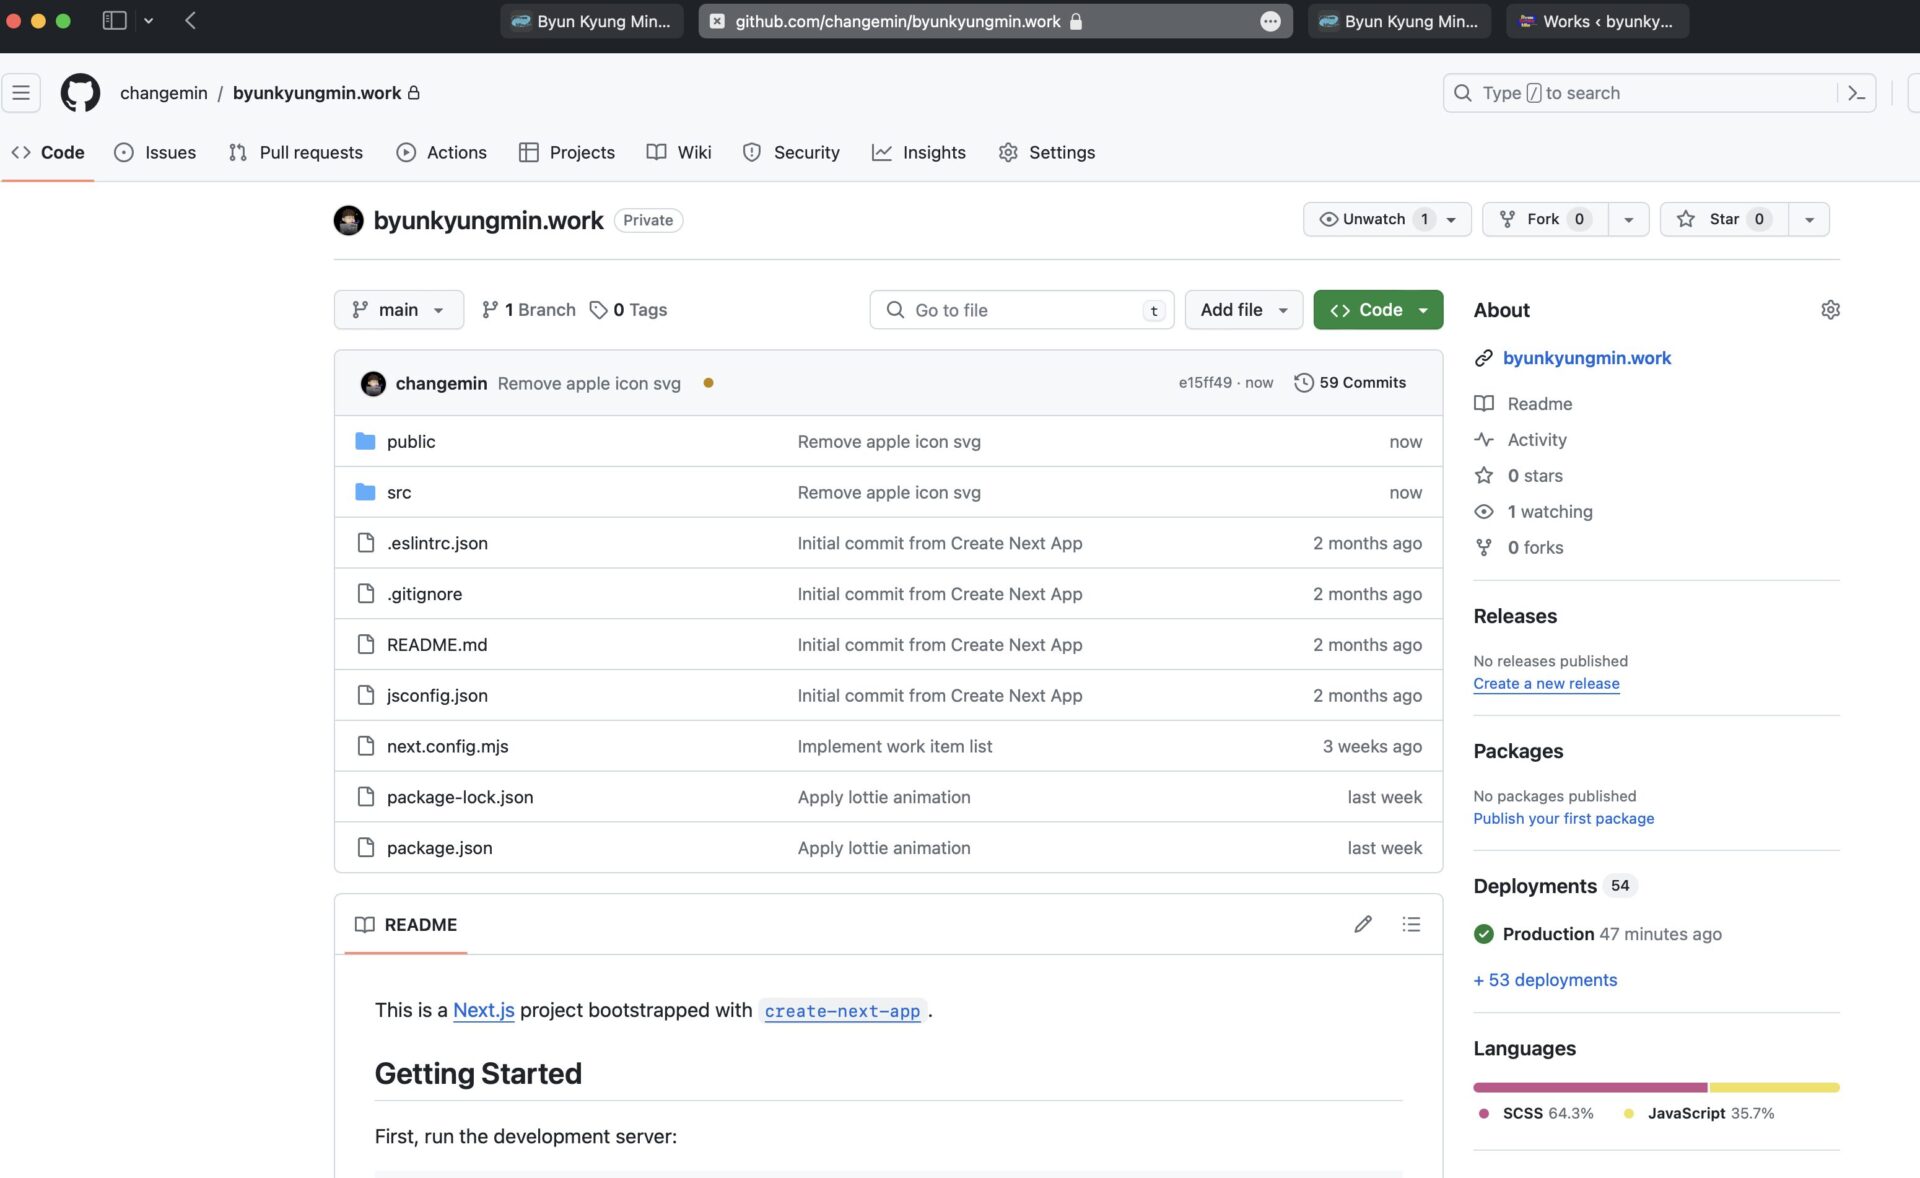Viewport: 1920px width, 1178px height.
Task: Edit README with the pencil icon
Action: tap(1362, 924)
